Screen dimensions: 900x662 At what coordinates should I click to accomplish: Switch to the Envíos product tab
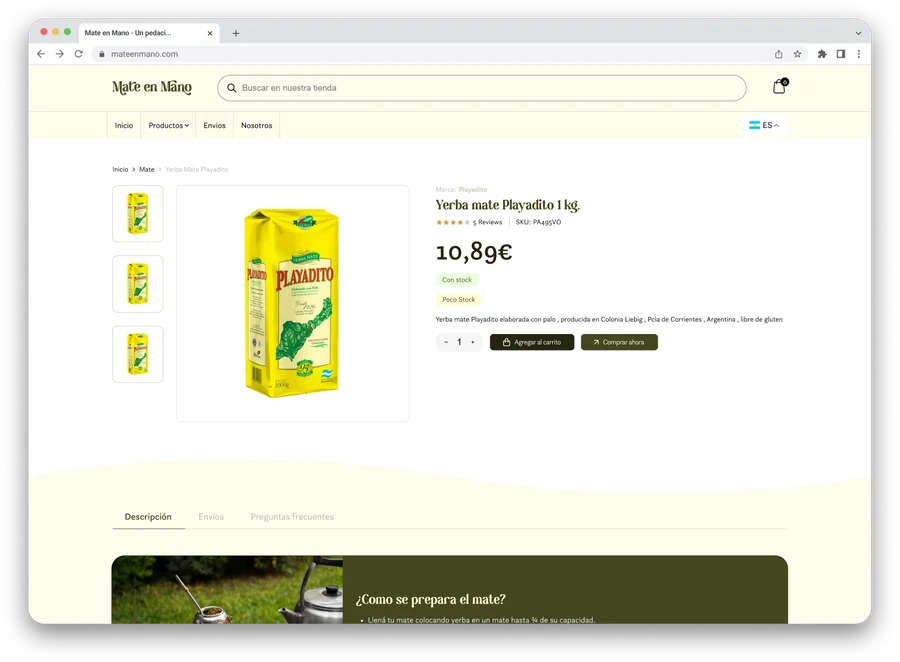(x=211, y=517)
